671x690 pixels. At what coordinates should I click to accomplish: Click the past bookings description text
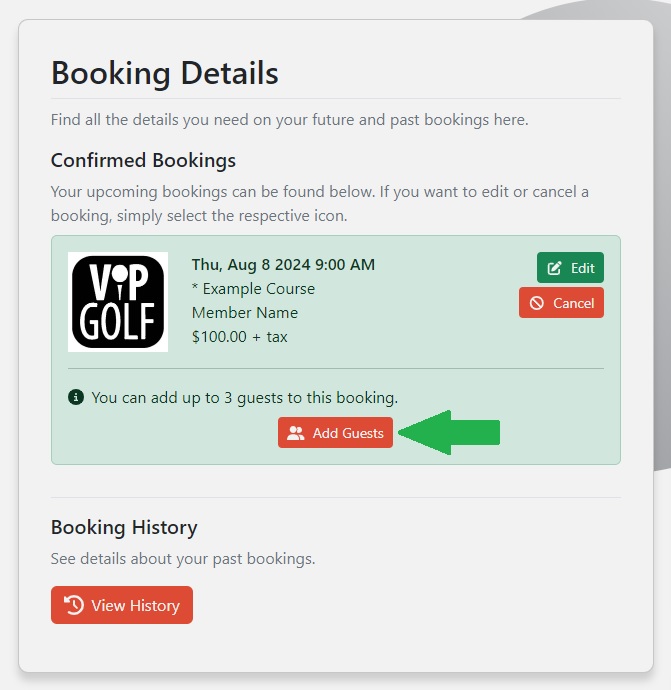point(183,558)
